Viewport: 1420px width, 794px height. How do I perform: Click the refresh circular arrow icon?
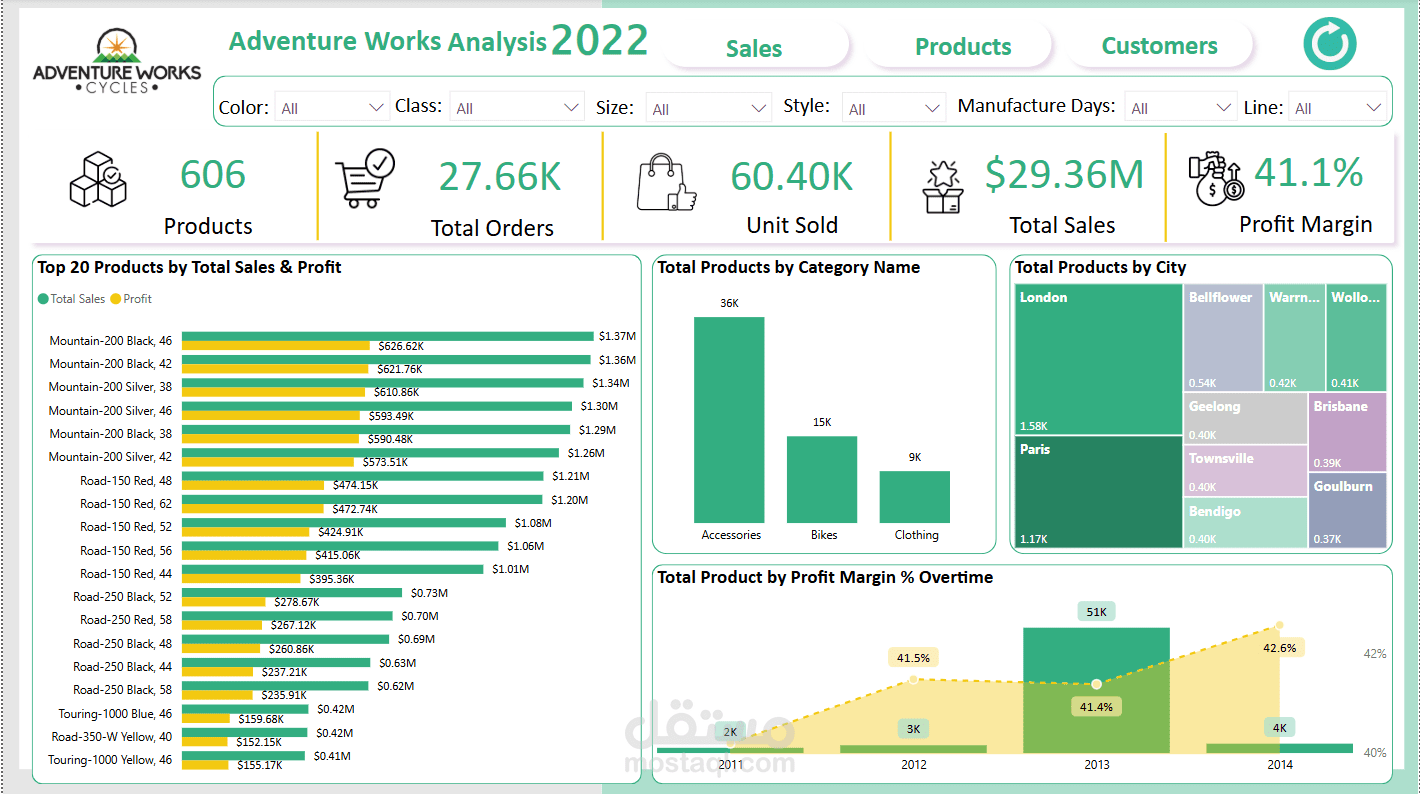1329,45
